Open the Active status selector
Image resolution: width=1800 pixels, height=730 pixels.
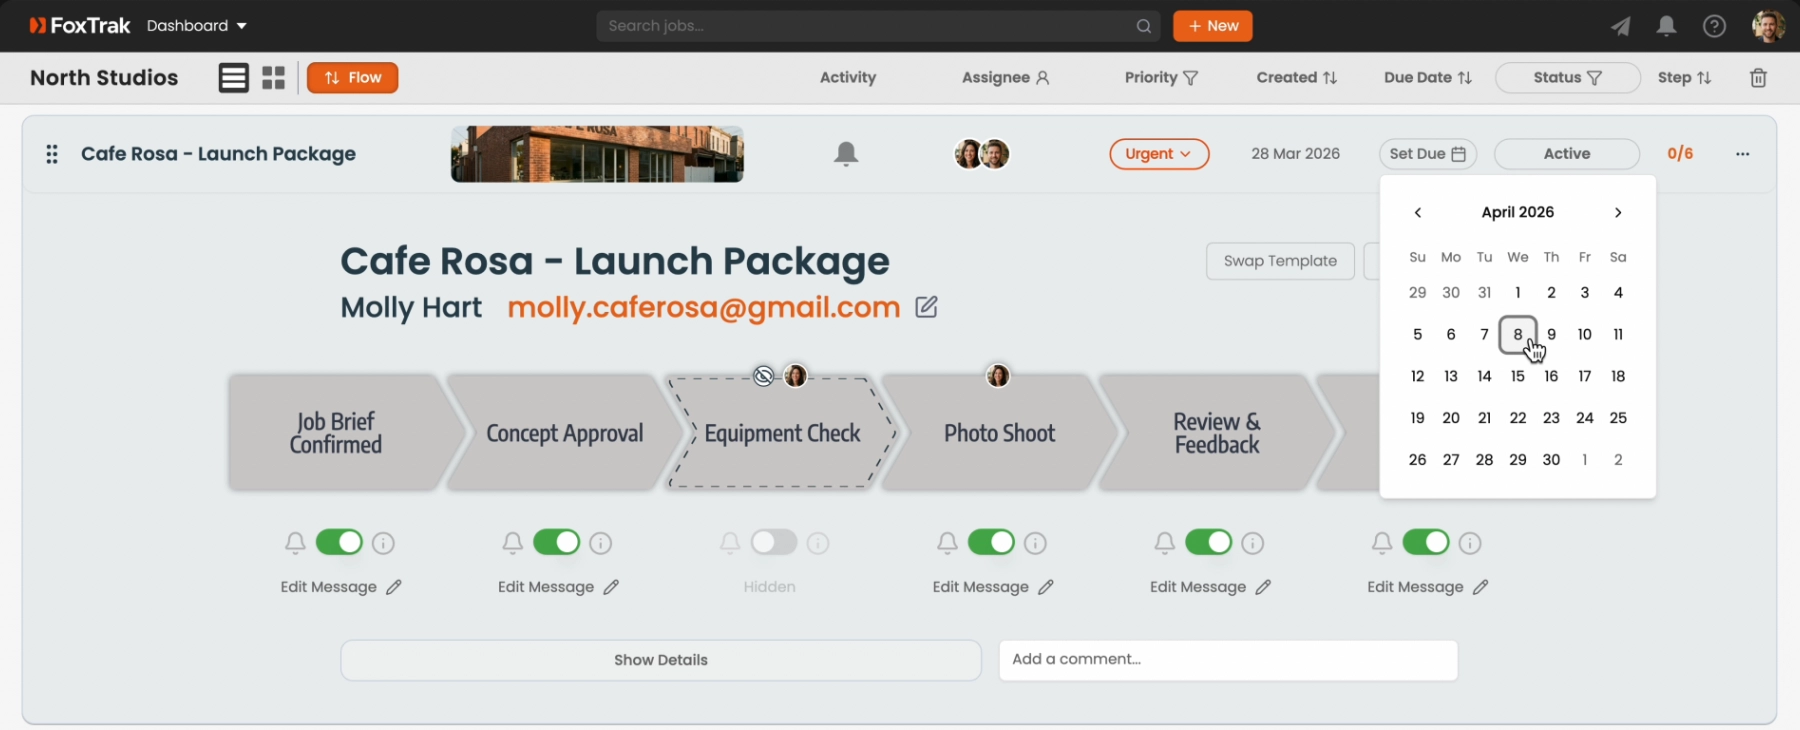1566,154
